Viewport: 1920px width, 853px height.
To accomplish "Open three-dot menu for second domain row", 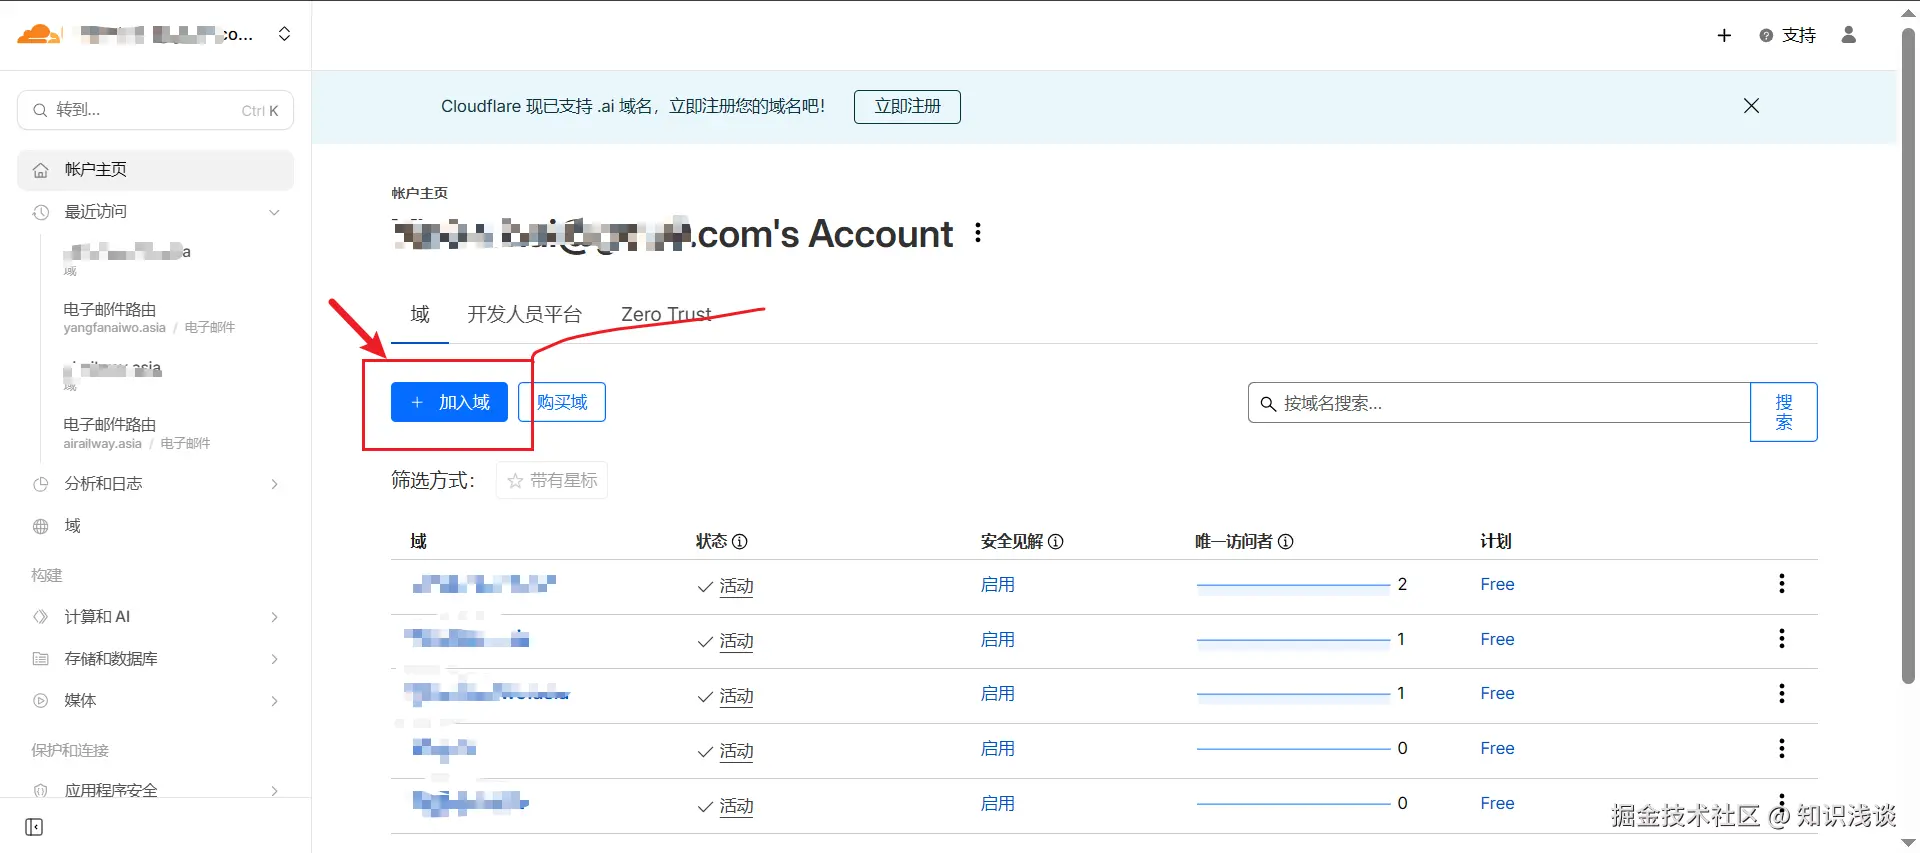I will (x=1782, y=639).
